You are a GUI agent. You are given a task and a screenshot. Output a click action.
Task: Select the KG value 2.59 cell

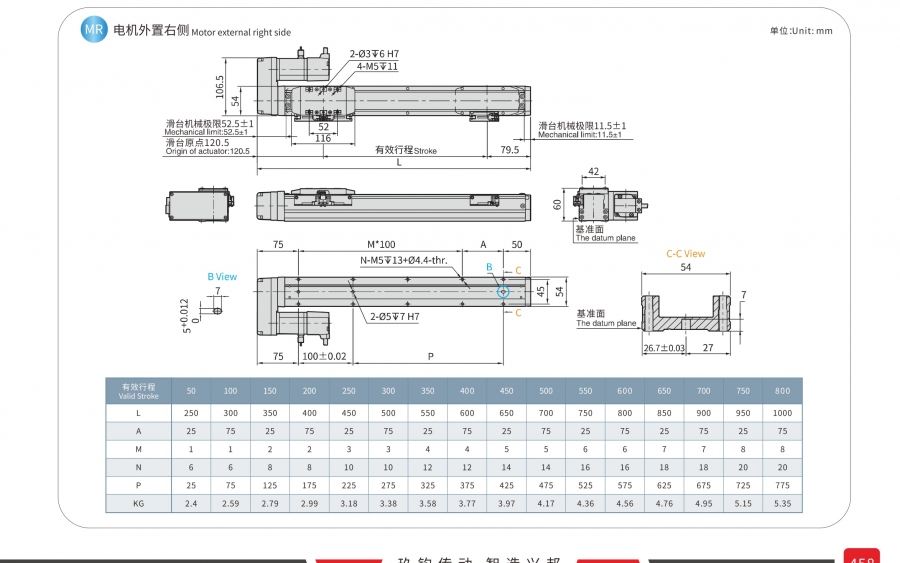(230, 503)
